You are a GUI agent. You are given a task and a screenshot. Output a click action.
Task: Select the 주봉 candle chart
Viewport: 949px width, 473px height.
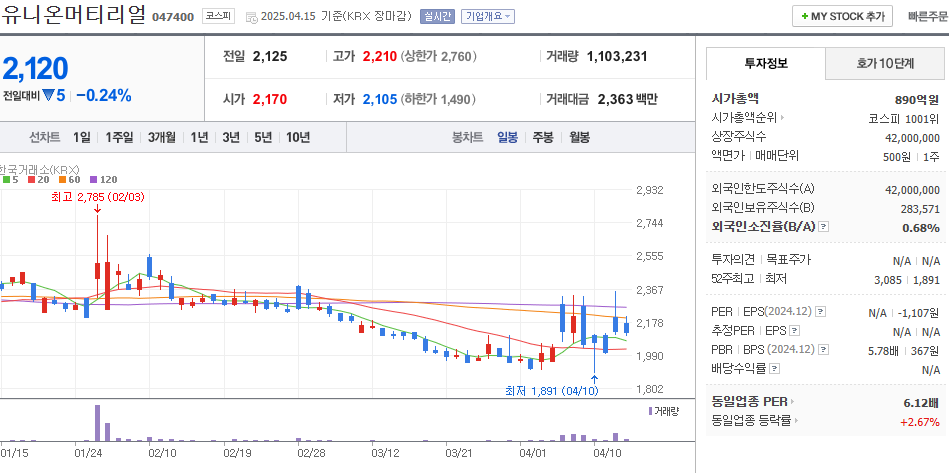click(x=543, y=137)
